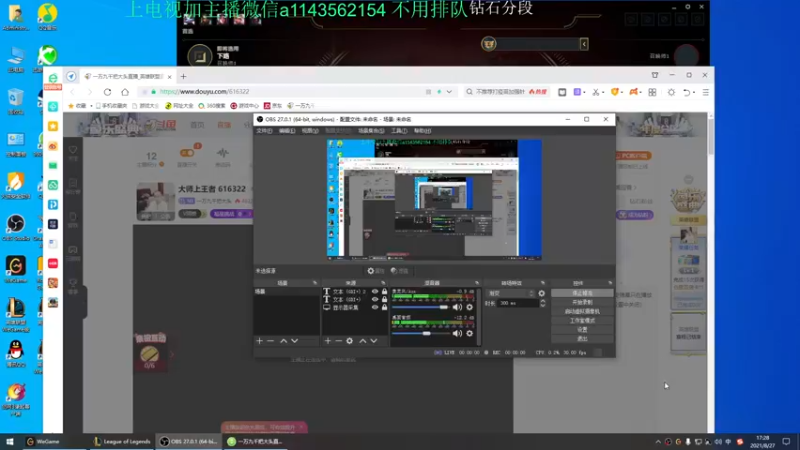The height and width of the screenshot is (450, 800).
Task: Open a new browser tab with plus
Action: click(183, 77)
